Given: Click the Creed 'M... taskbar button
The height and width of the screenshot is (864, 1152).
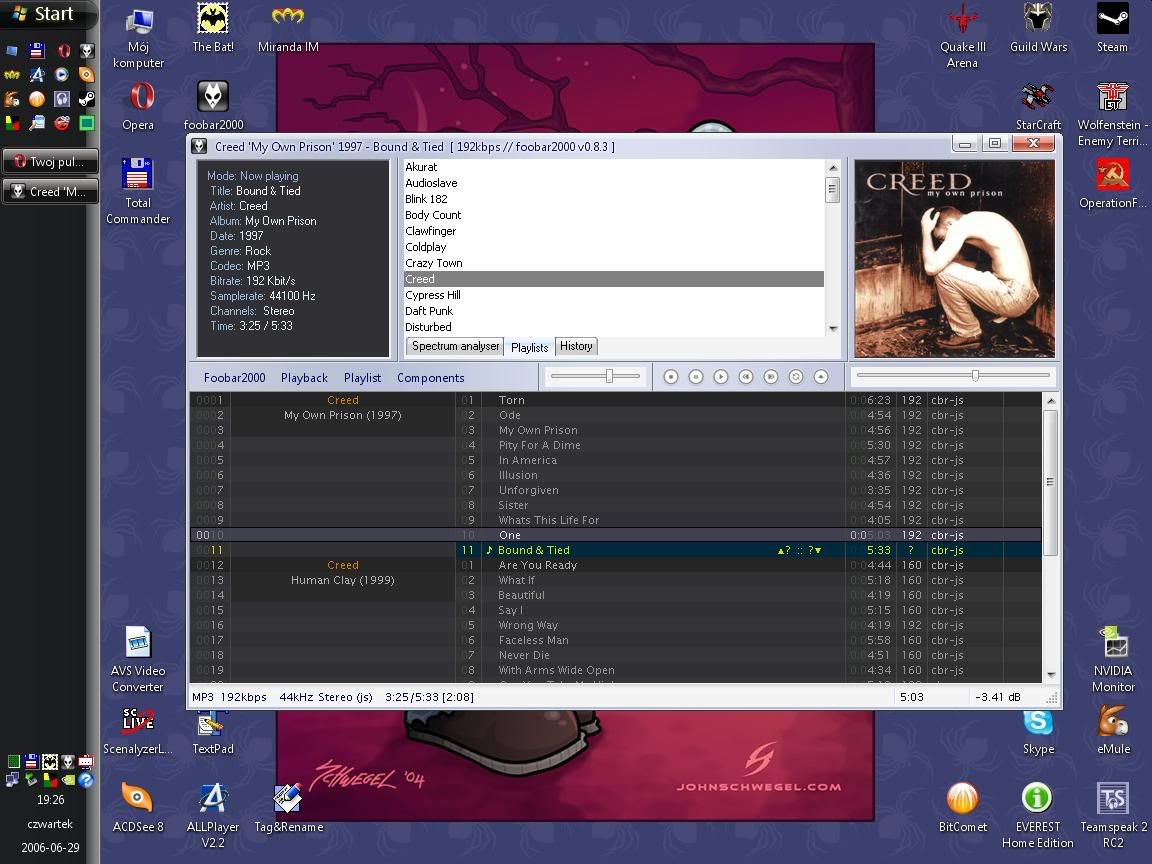Looking at the screenshot, I should pos(50,192).
